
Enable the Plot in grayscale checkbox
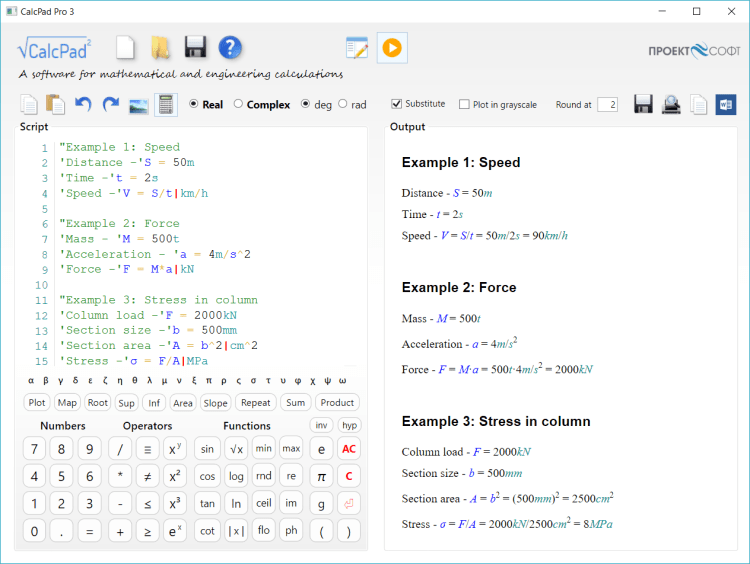[x=464, y=104]
